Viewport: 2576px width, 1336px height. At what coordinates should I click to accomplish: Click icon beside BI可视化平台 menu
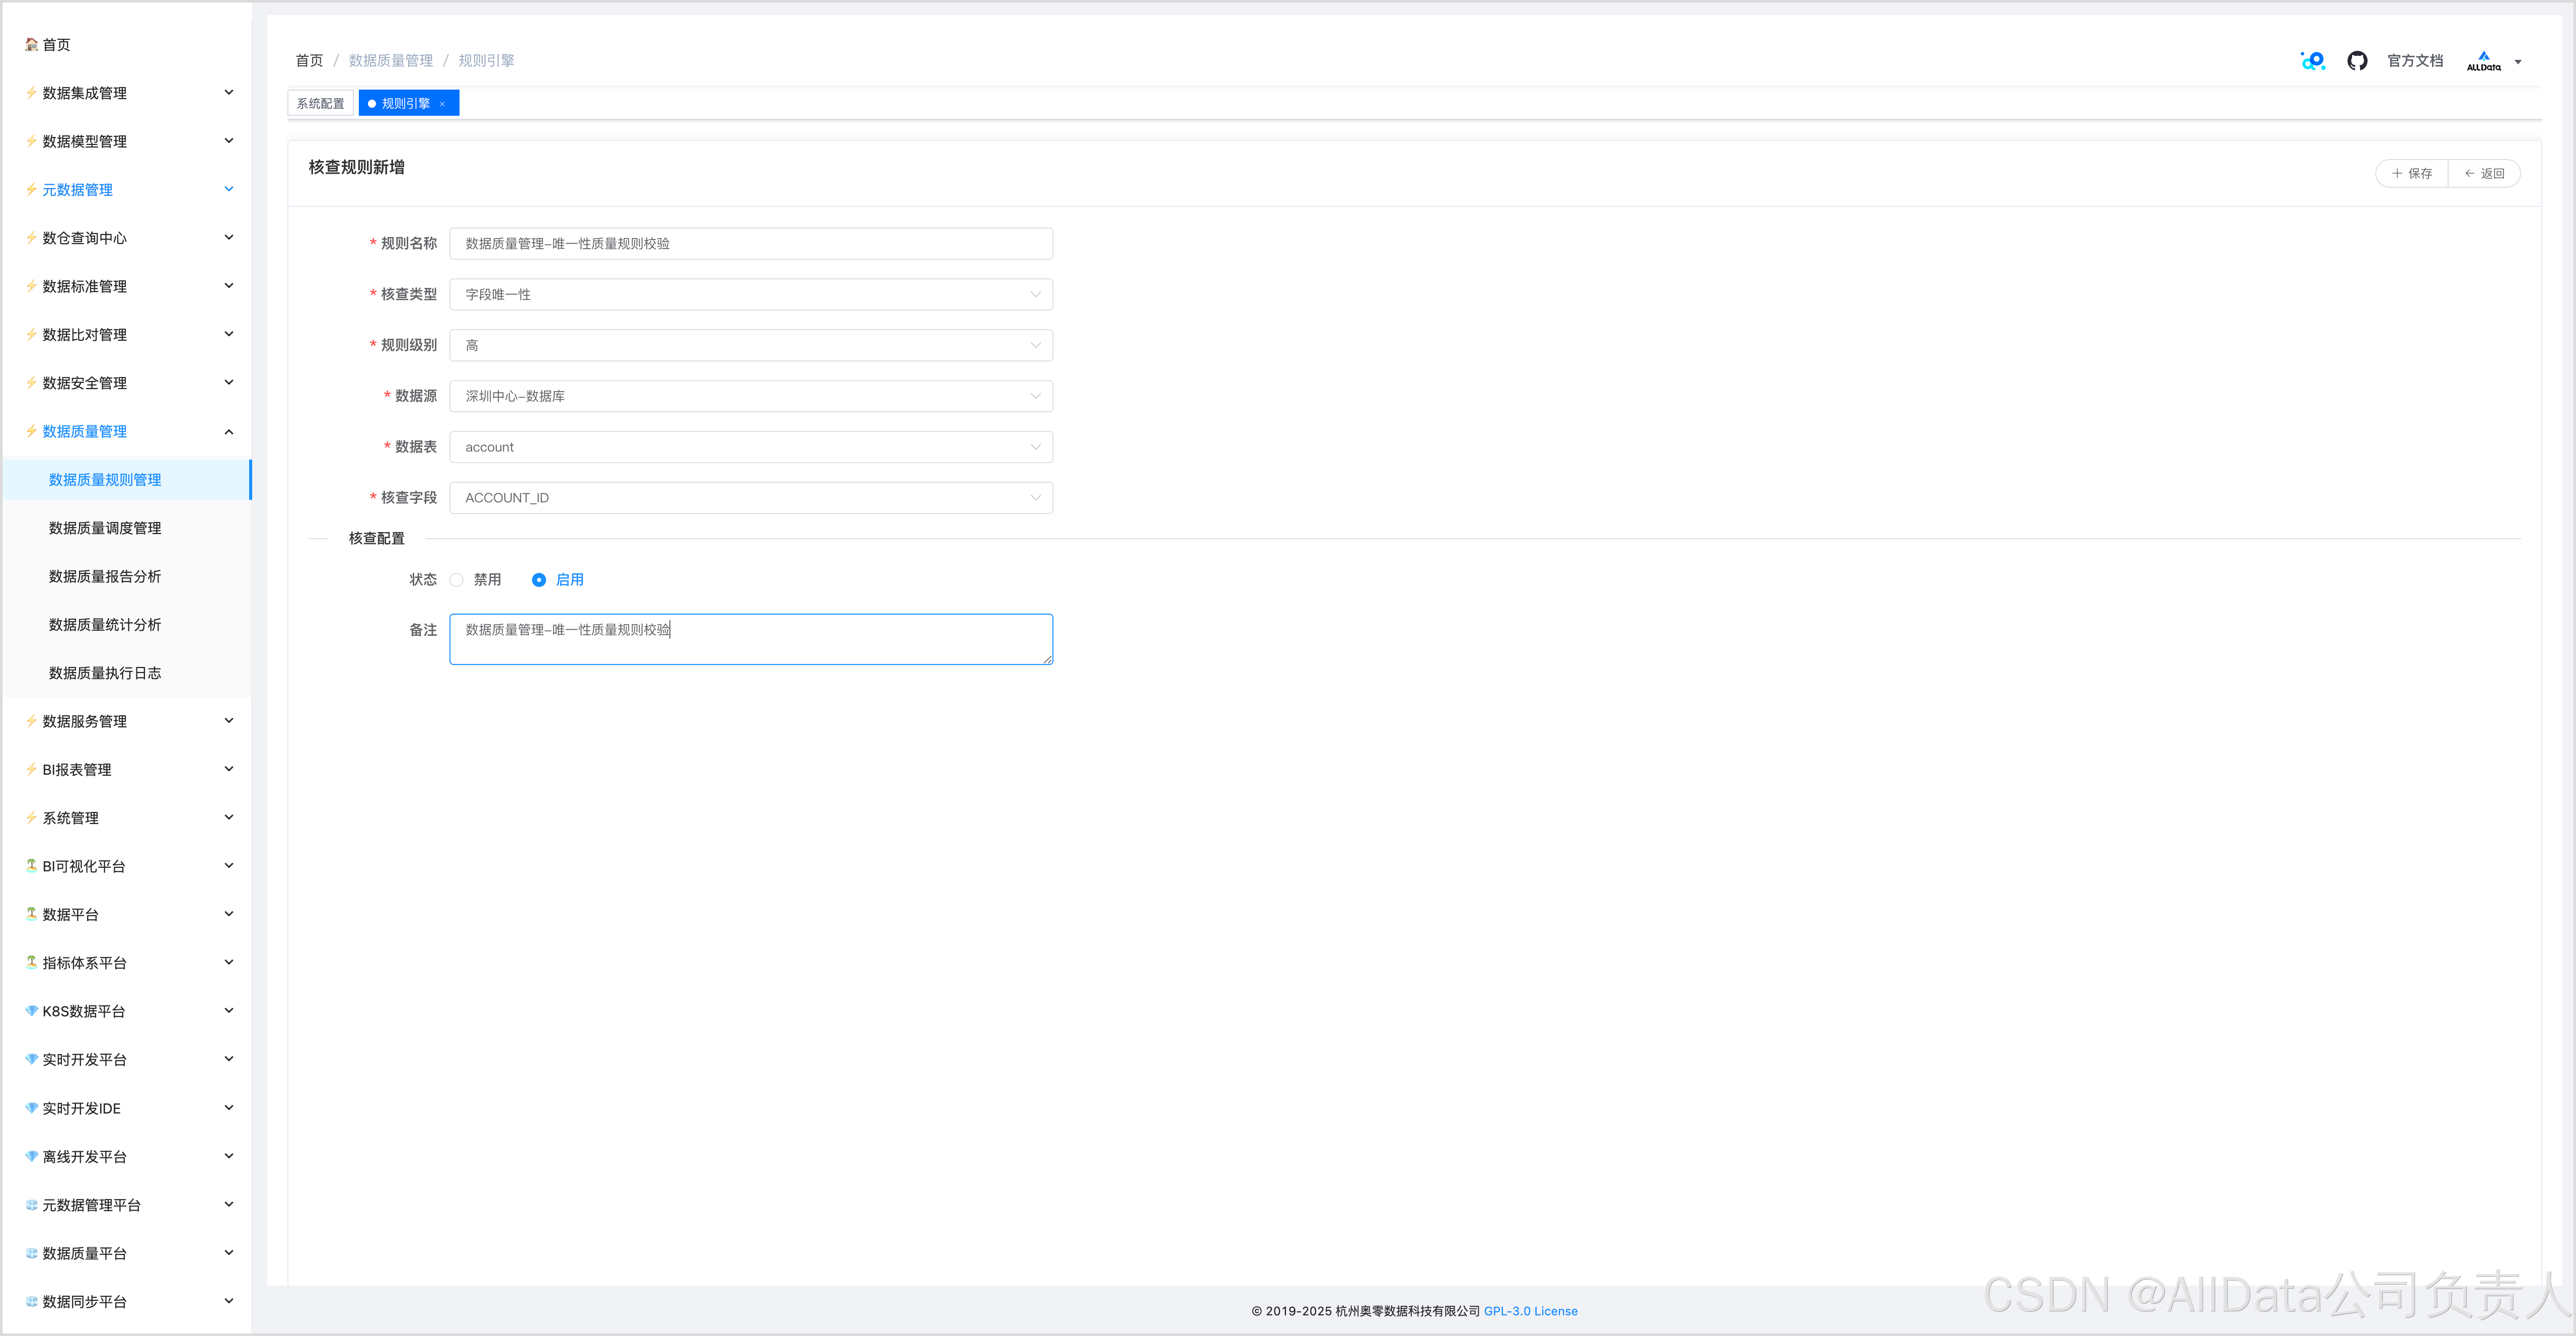(x=32, y=866)
